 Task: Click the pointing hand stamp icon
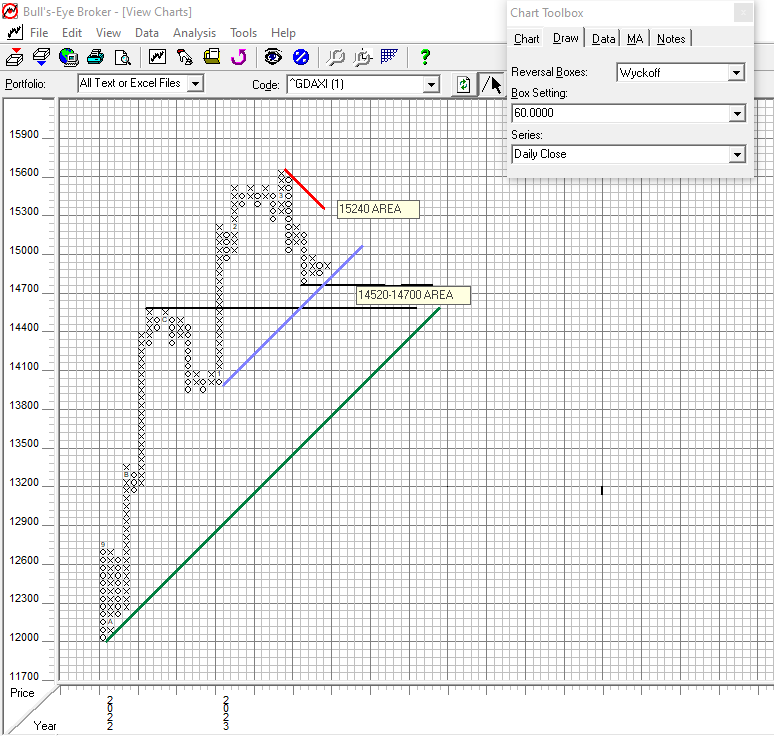click(x=185, y=57)
